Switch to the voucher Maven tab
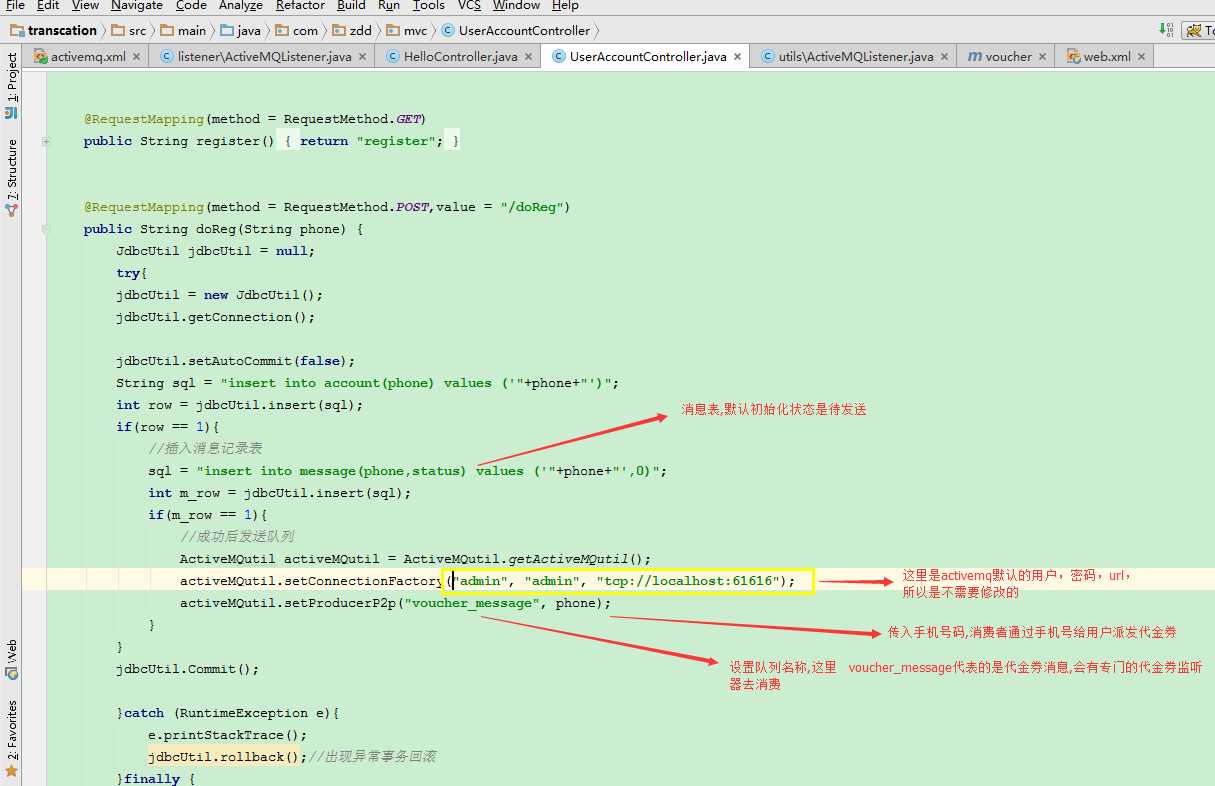This screenshot has height=786, width=1215. pyautogui.click(x=1008, y=56)
